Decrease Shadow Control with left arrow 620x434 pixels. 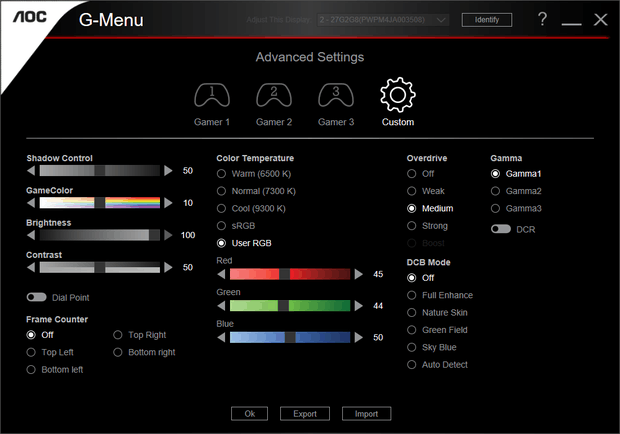(x=31, y=171)
